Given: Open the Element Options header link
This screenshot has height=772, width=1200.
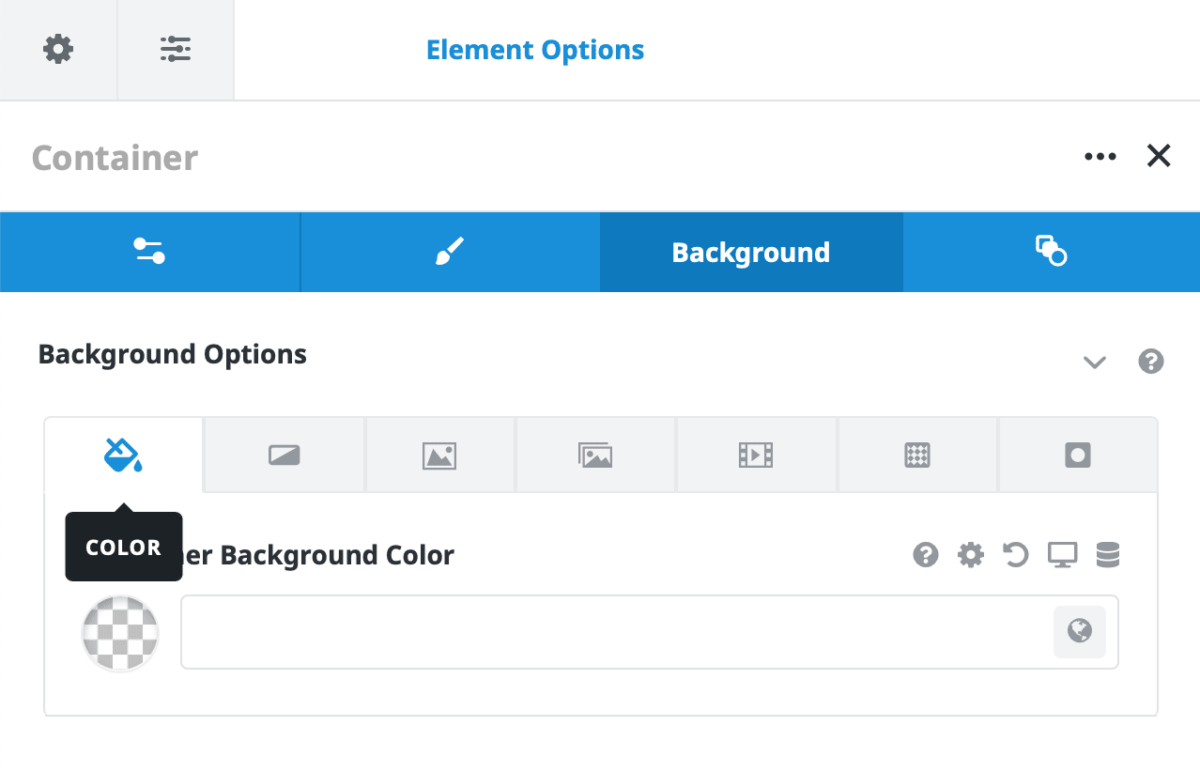Looking at the screenshot, I should pyautogui.click(x=535, y=49).
